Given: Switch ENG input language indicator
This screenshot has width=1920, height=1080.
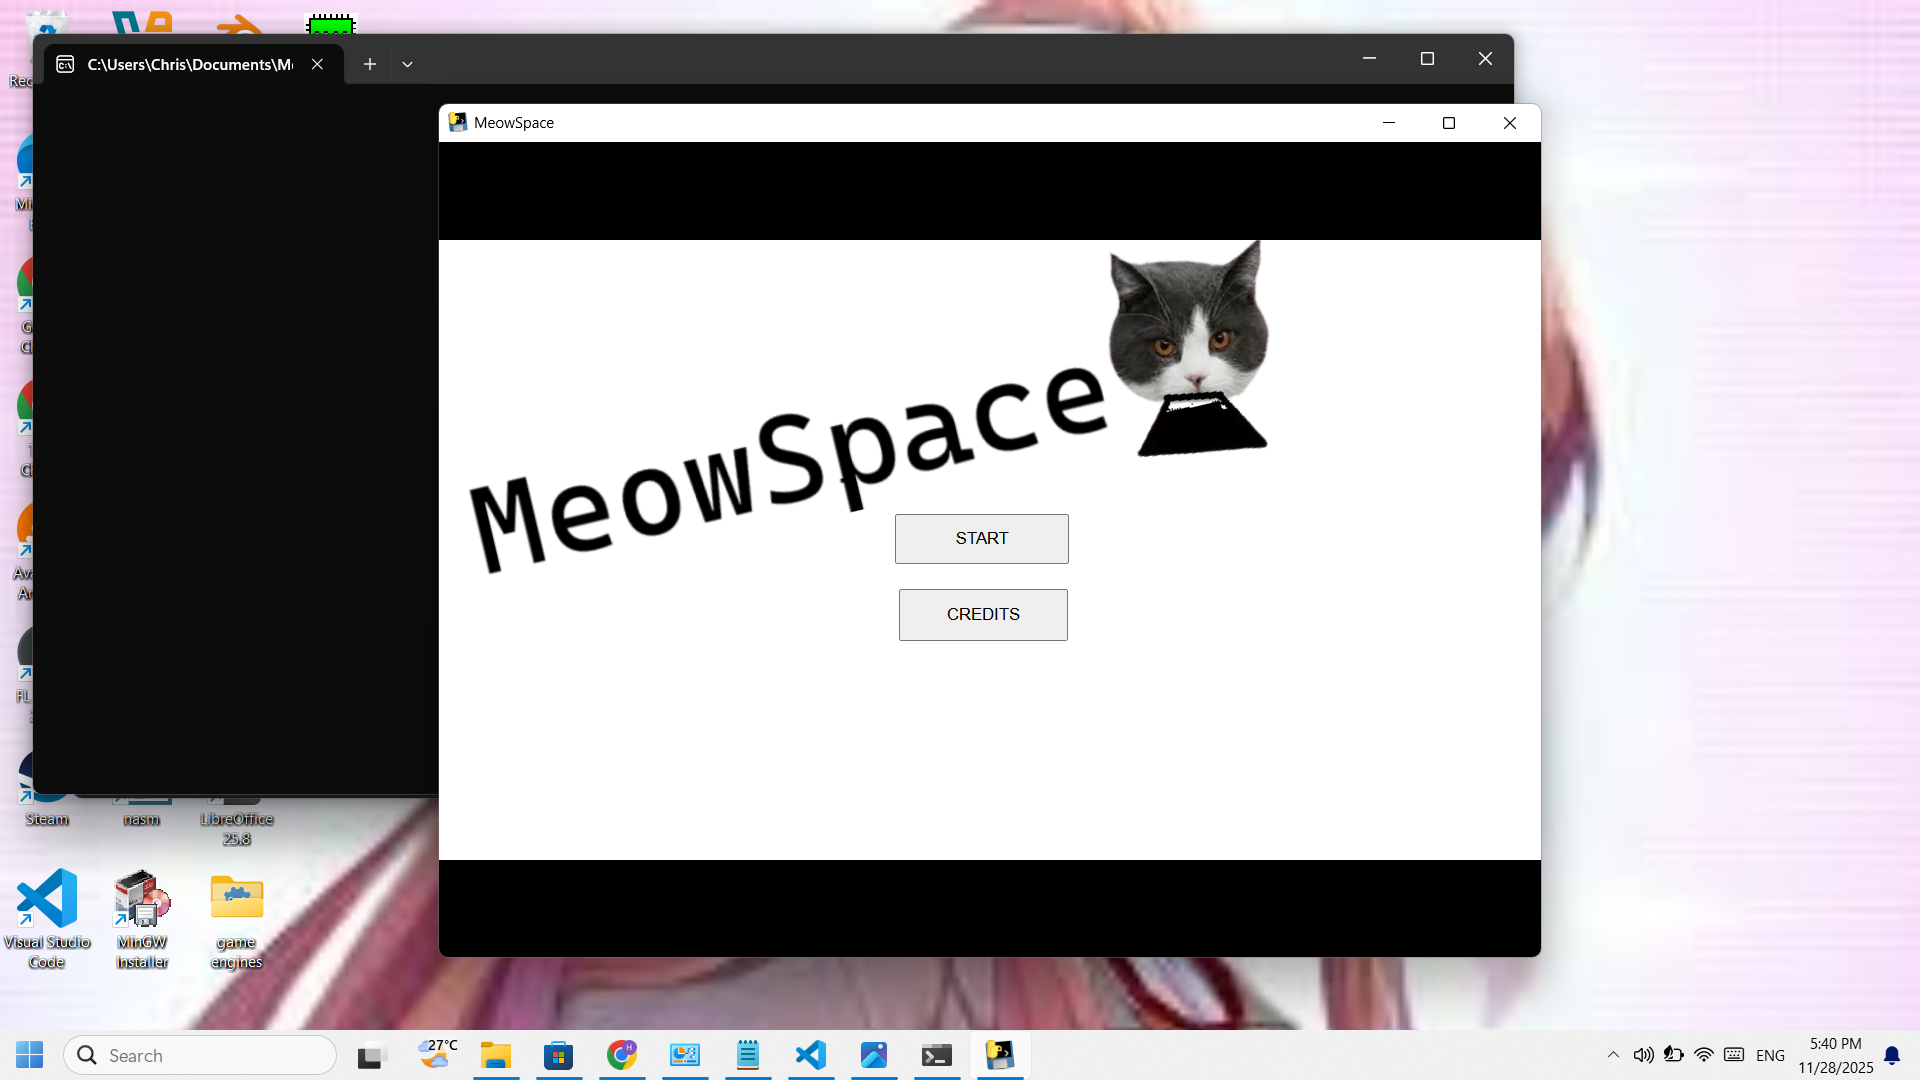Looking at the screenshot, I should 1769,1055.
